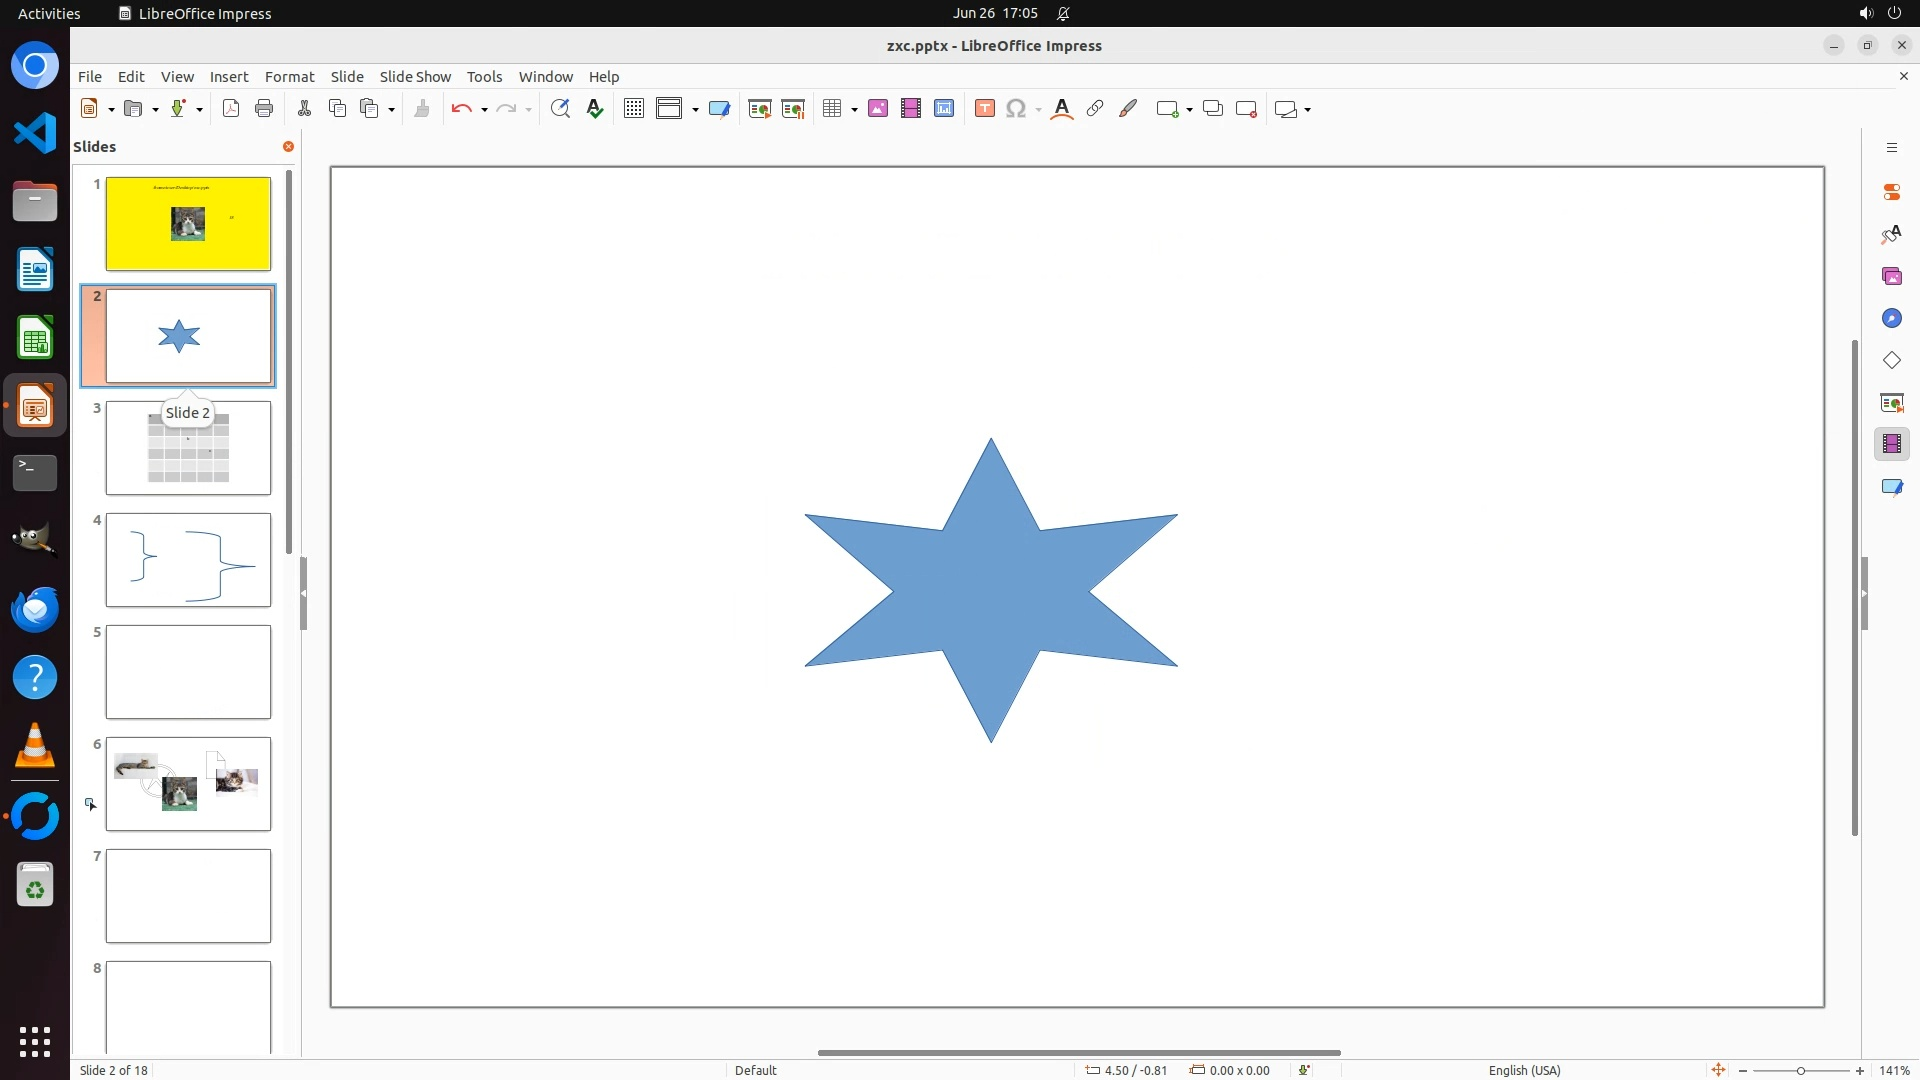This screenshot has height=1080, width=1920.
Task: Click the Insert Chart icon
Action: (x=944, y=109)
